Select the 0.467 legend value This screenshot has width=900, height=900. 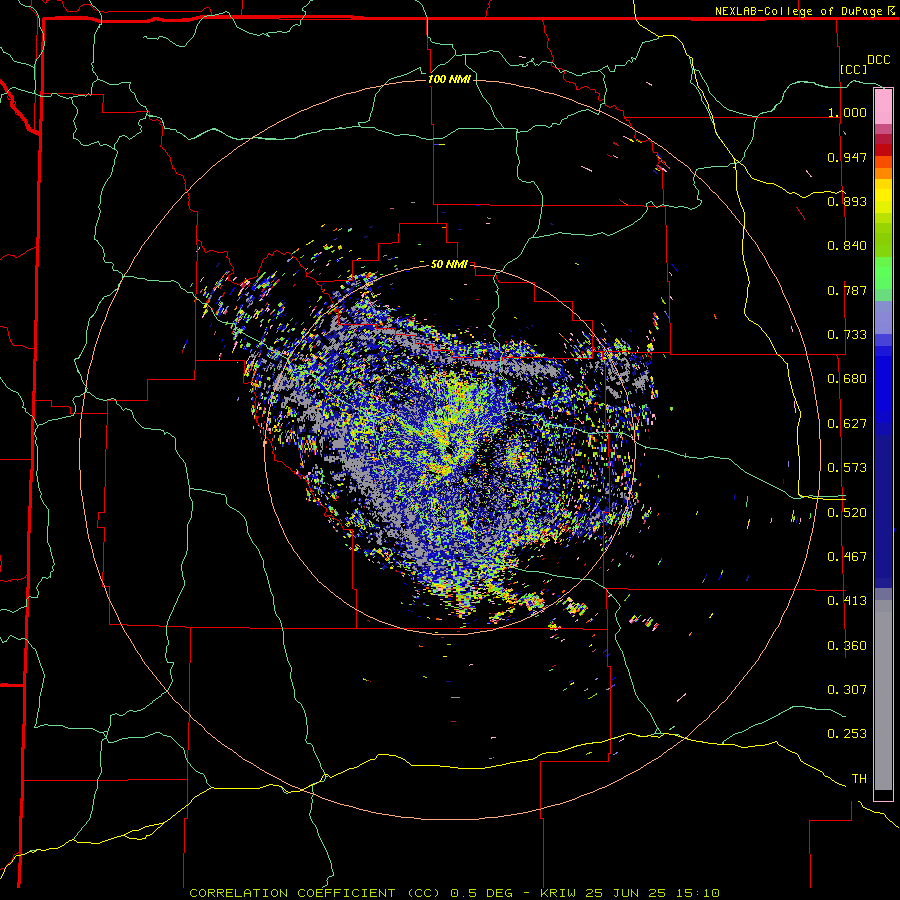847,557
